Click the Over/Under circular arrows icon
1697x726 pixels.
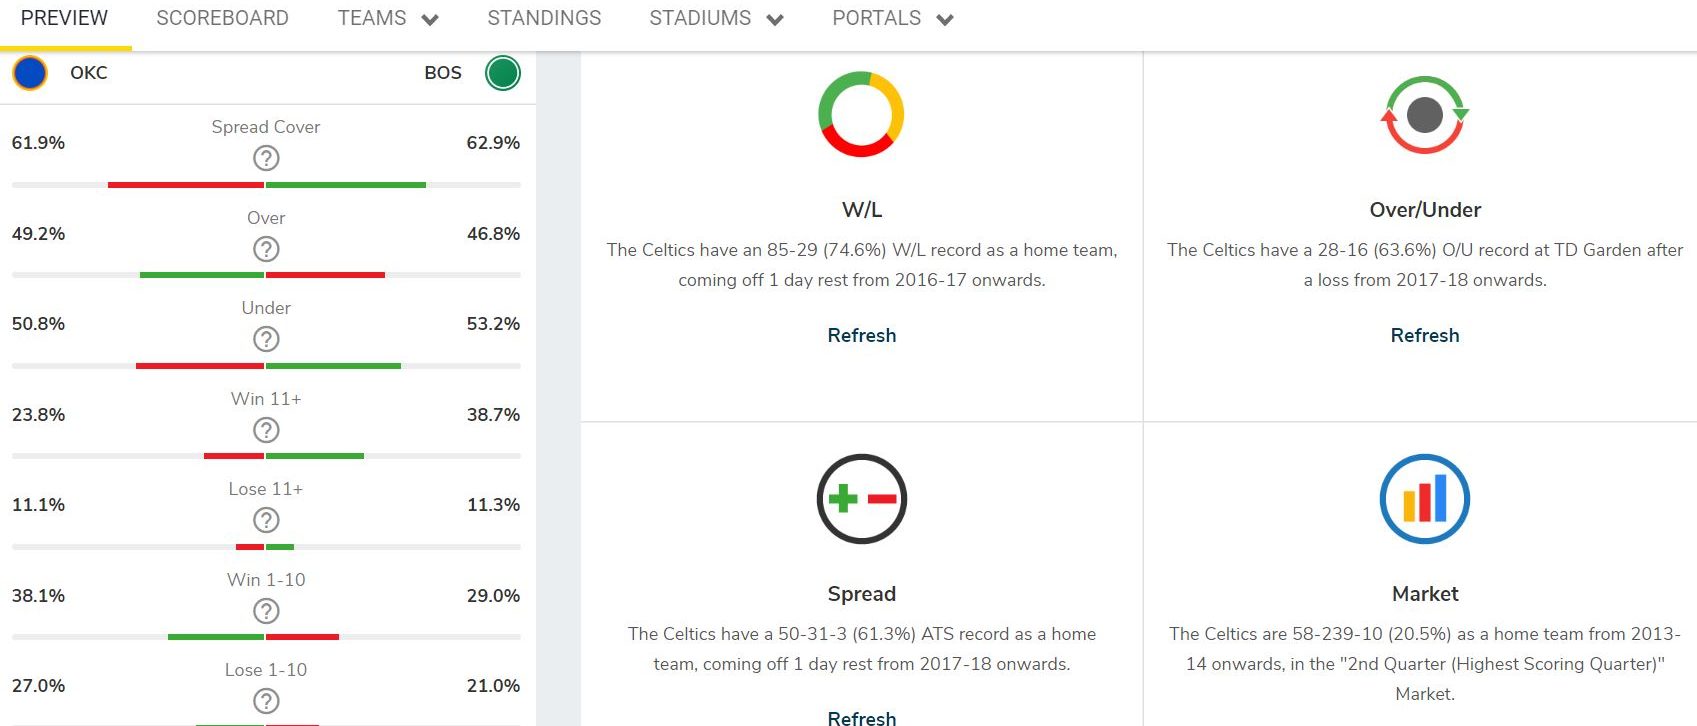[x=1424, y=114]
